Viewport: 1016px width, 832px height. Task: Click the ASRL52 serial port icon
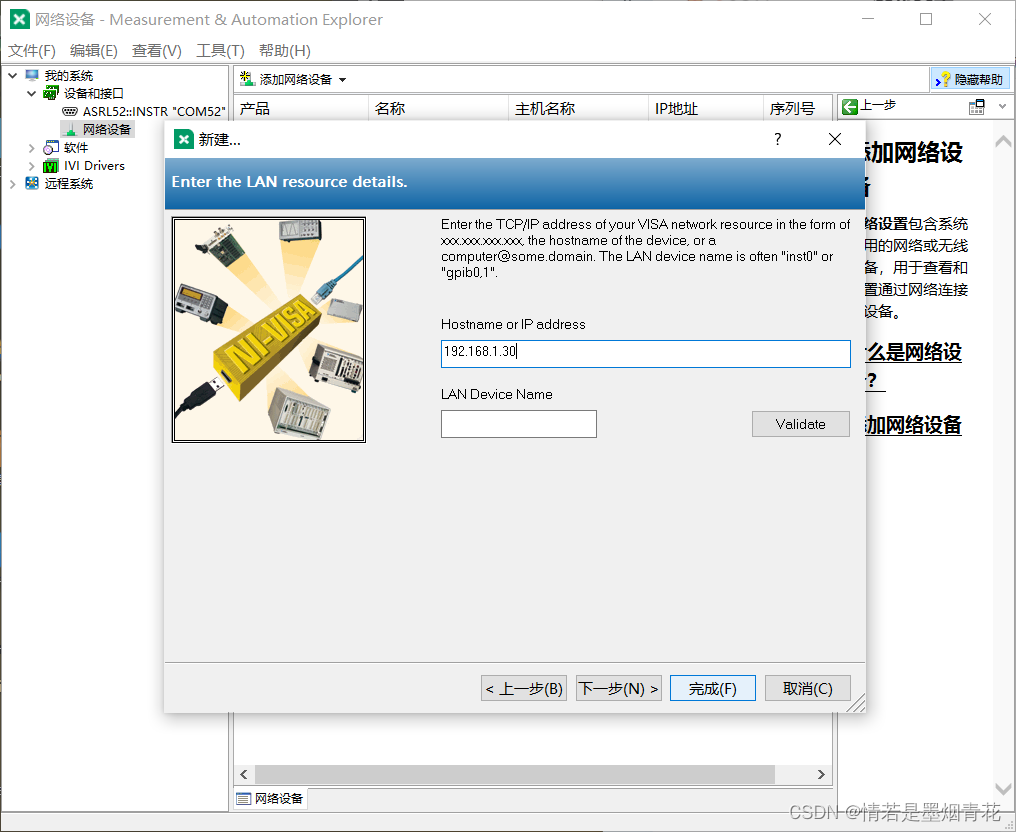69,111
